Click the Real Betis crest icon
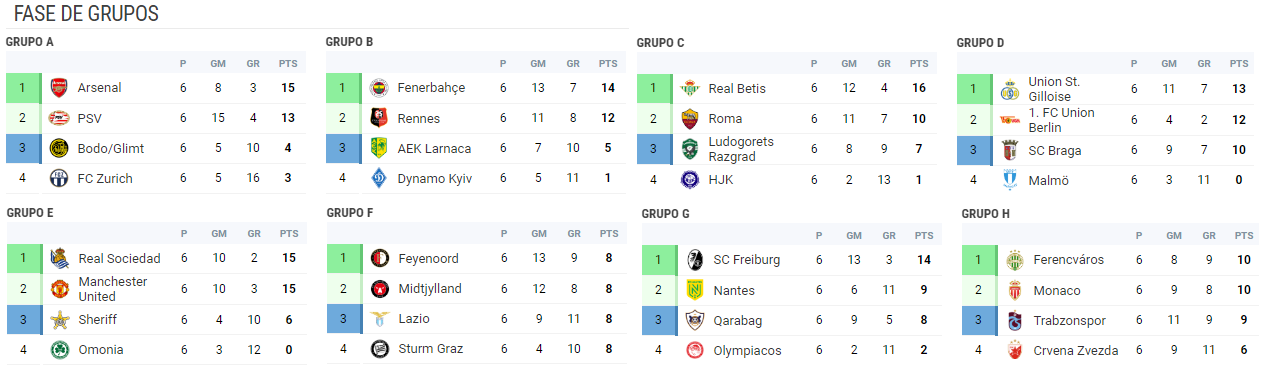The height and width of the screenshot is (370, 1261). (689, 89)
